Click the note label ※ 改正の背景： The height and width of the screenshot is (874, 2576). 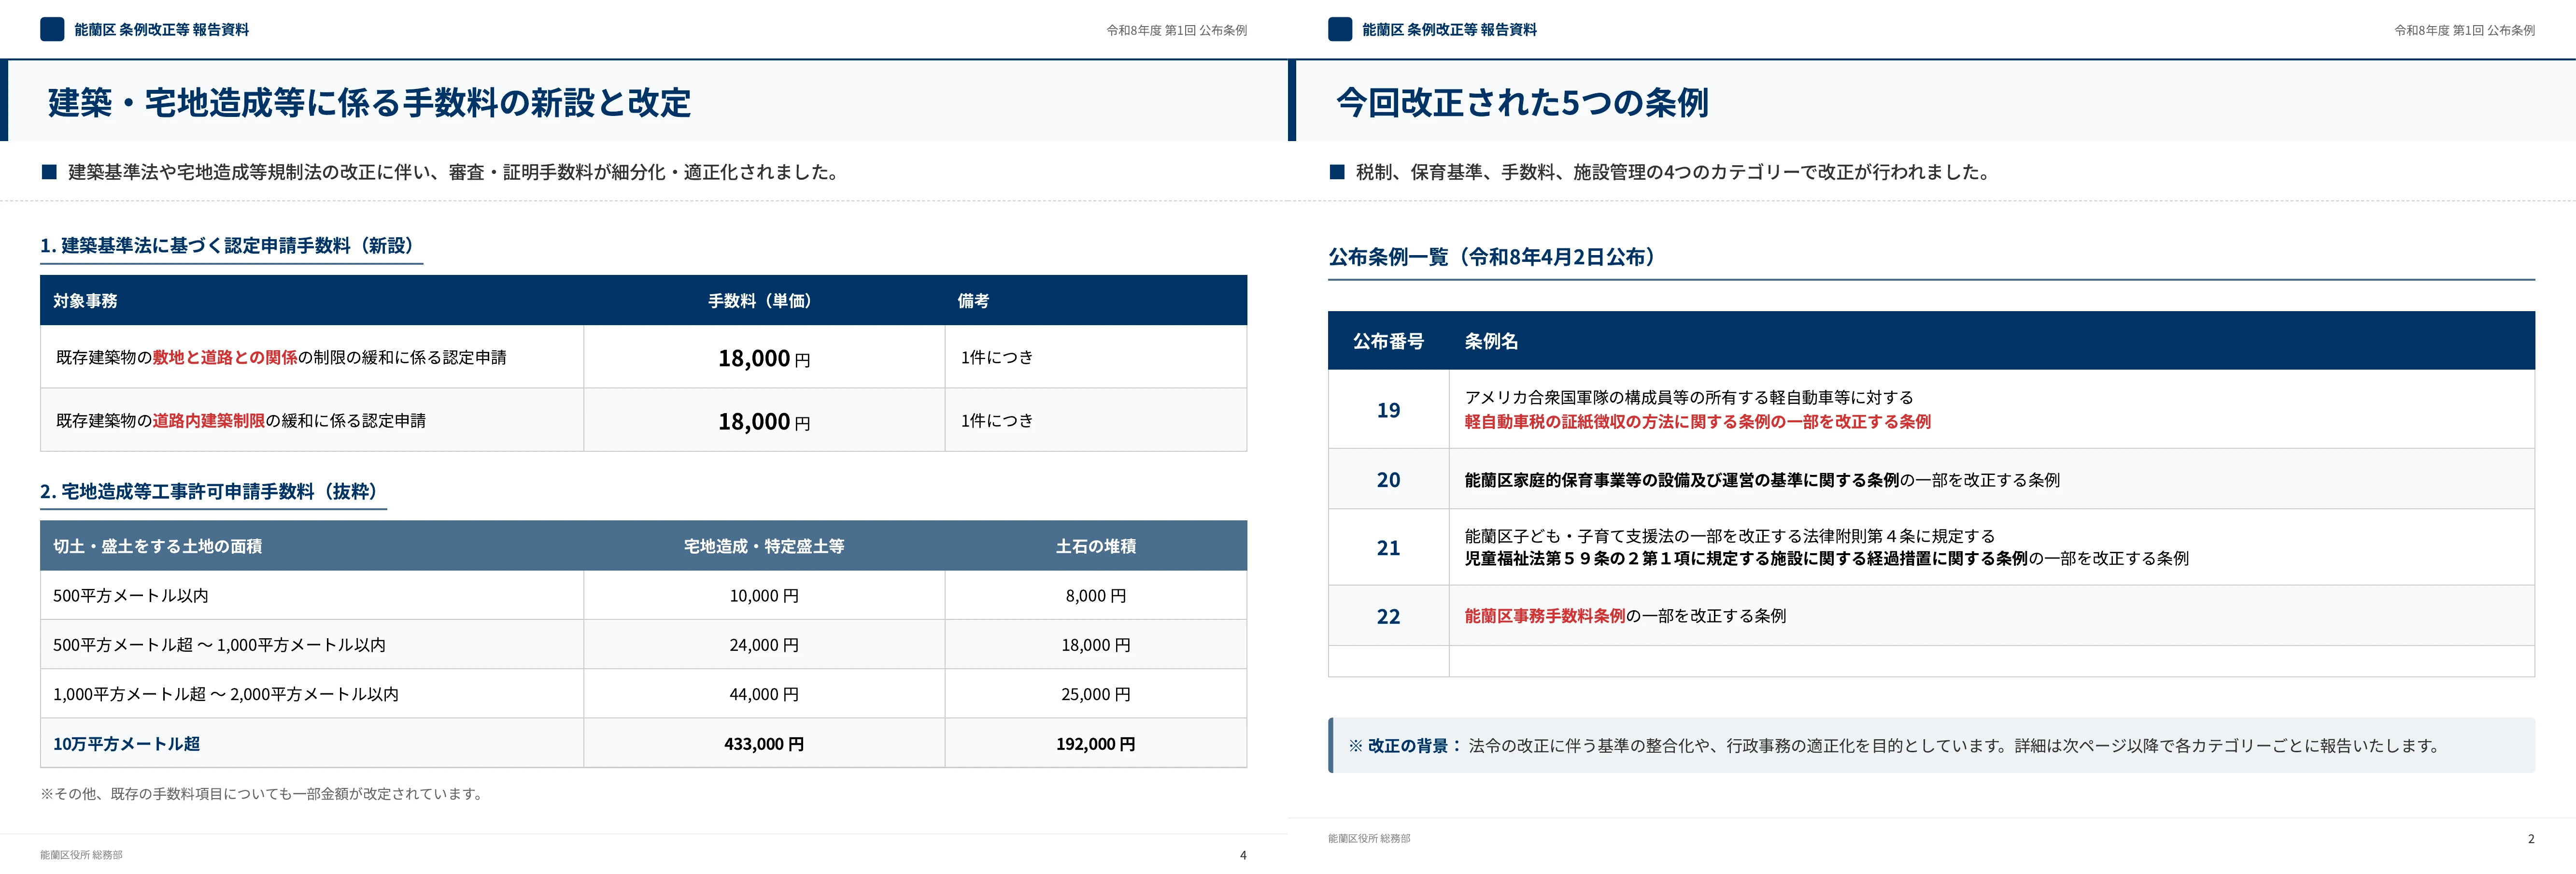tap(1405, 746)
